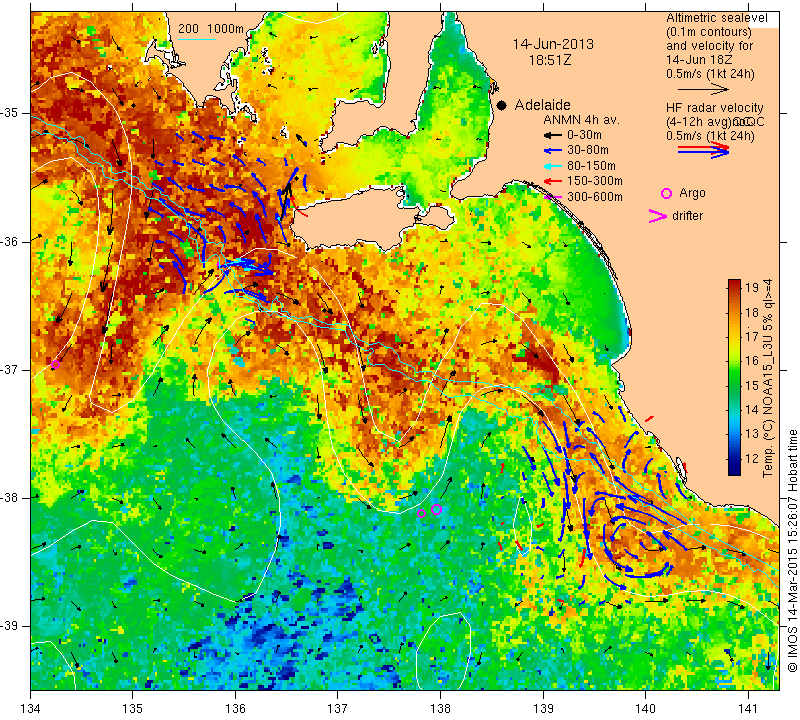
Task: Click the '(0.1m contours)' text
Action: click(x=709, y=32)
